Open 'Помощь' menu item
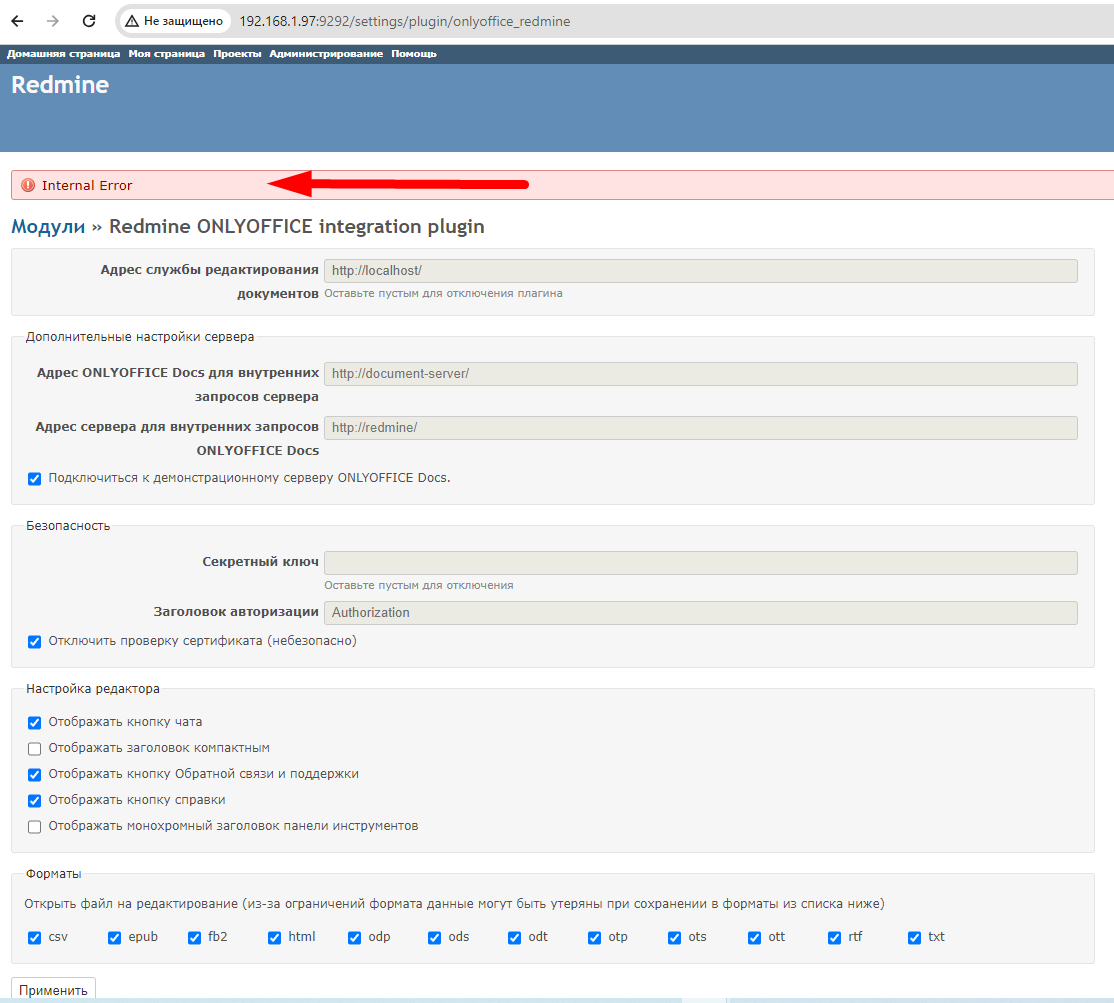The width and height of the screenshot is (1114, 1003). [413, 54]
